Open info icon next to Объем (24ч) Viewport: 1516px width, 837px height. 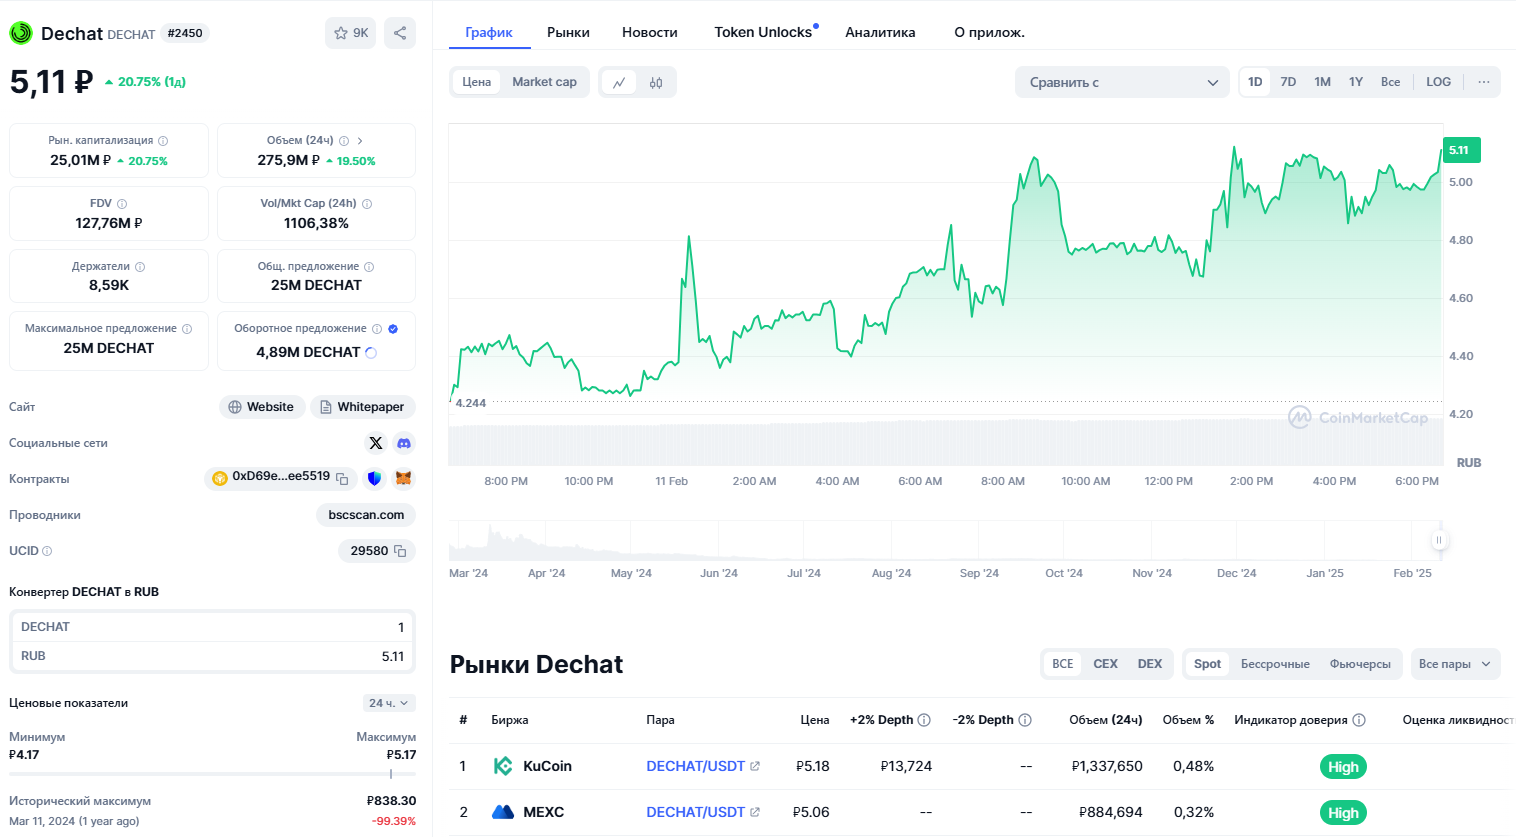[344, 141]
